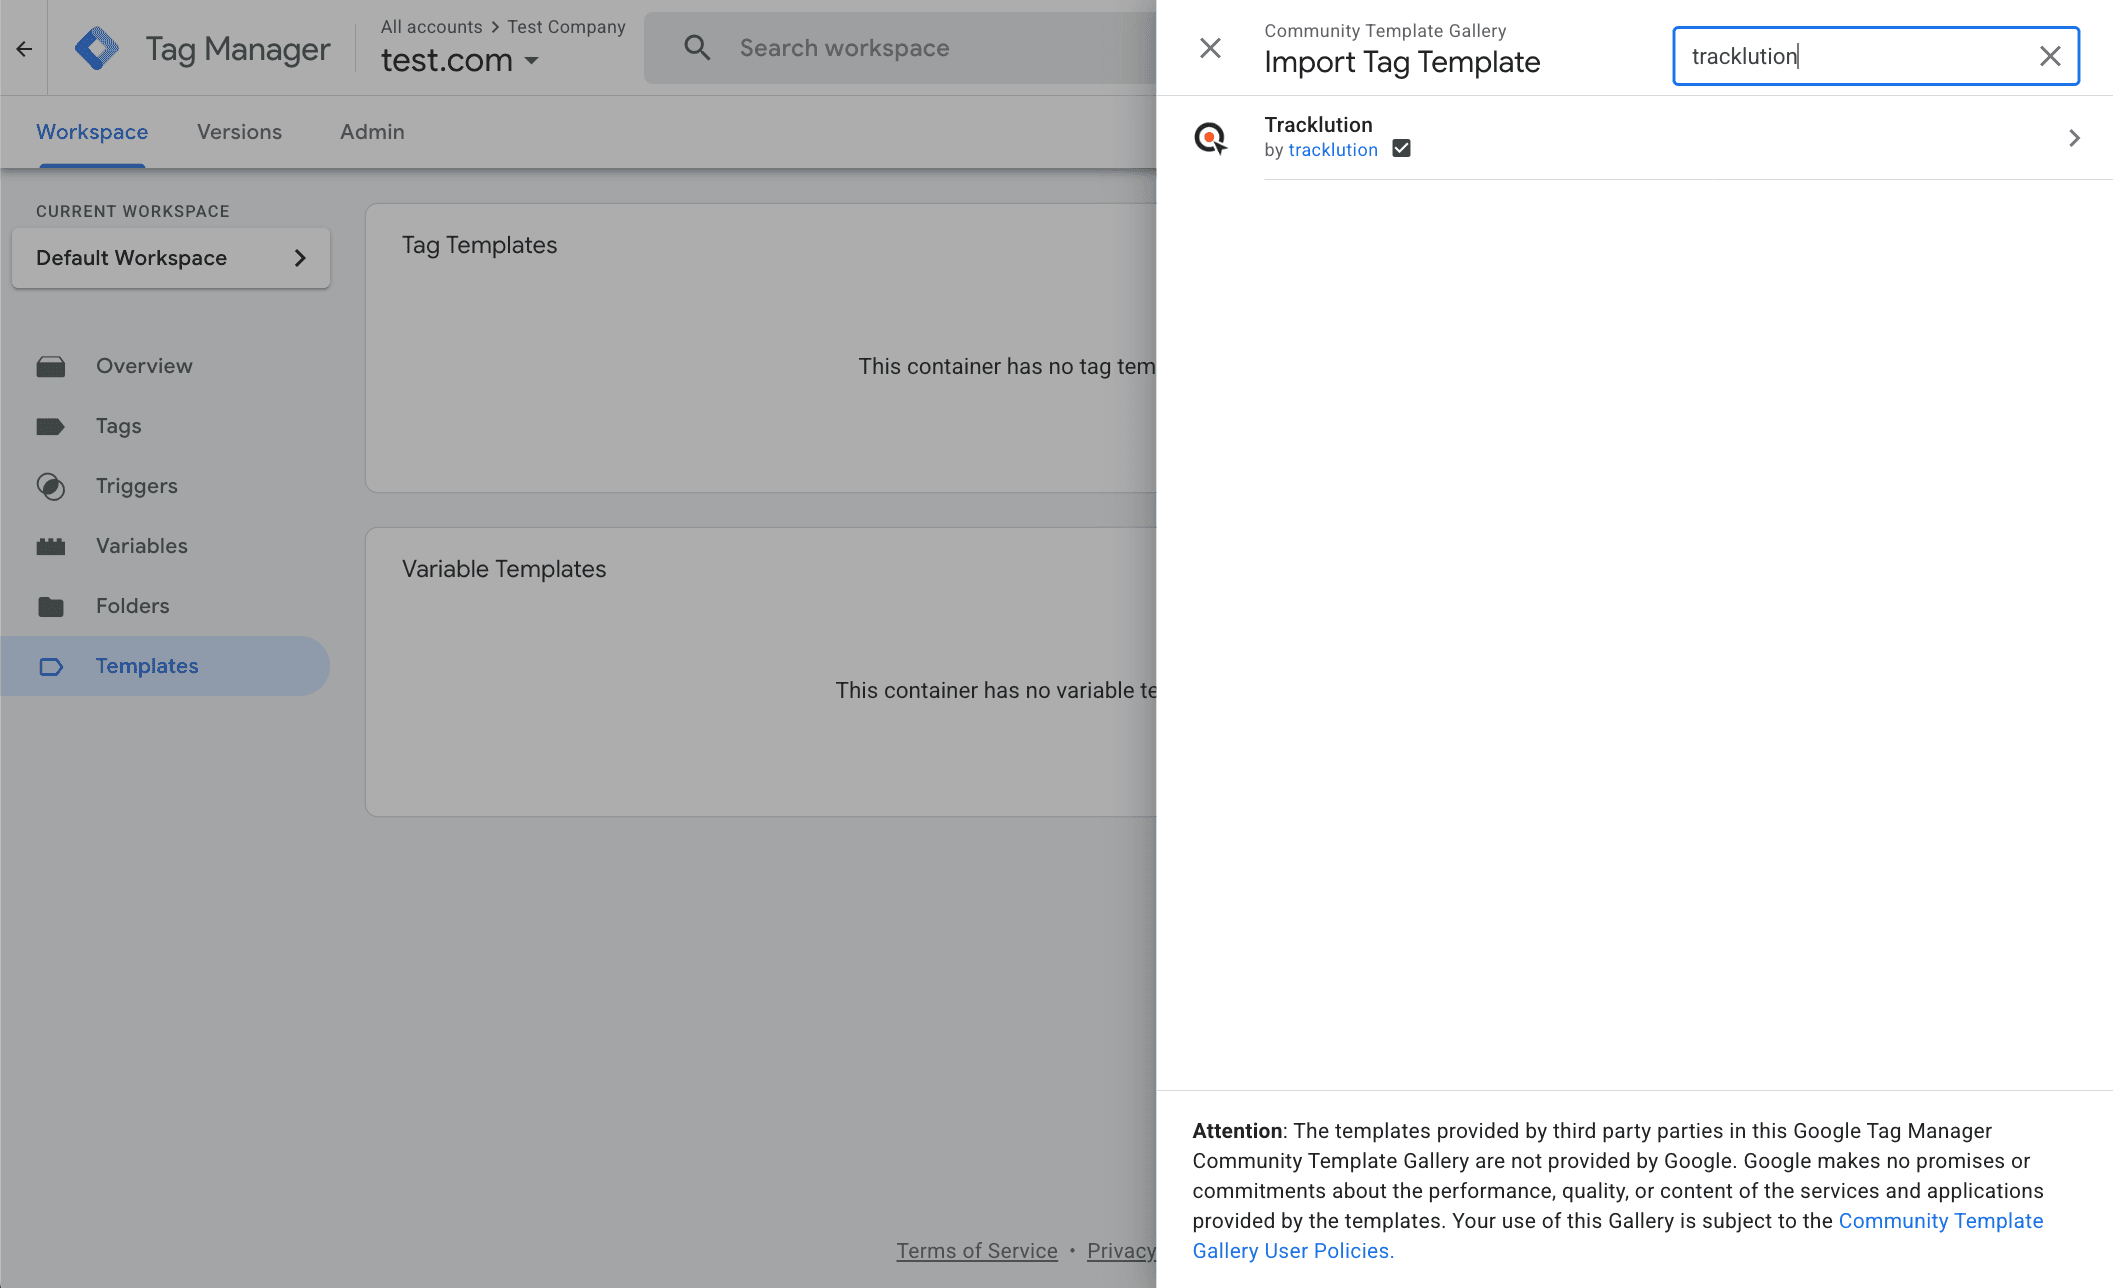Click the CURRENT WORKSPACE label

(x=133, y=211)
